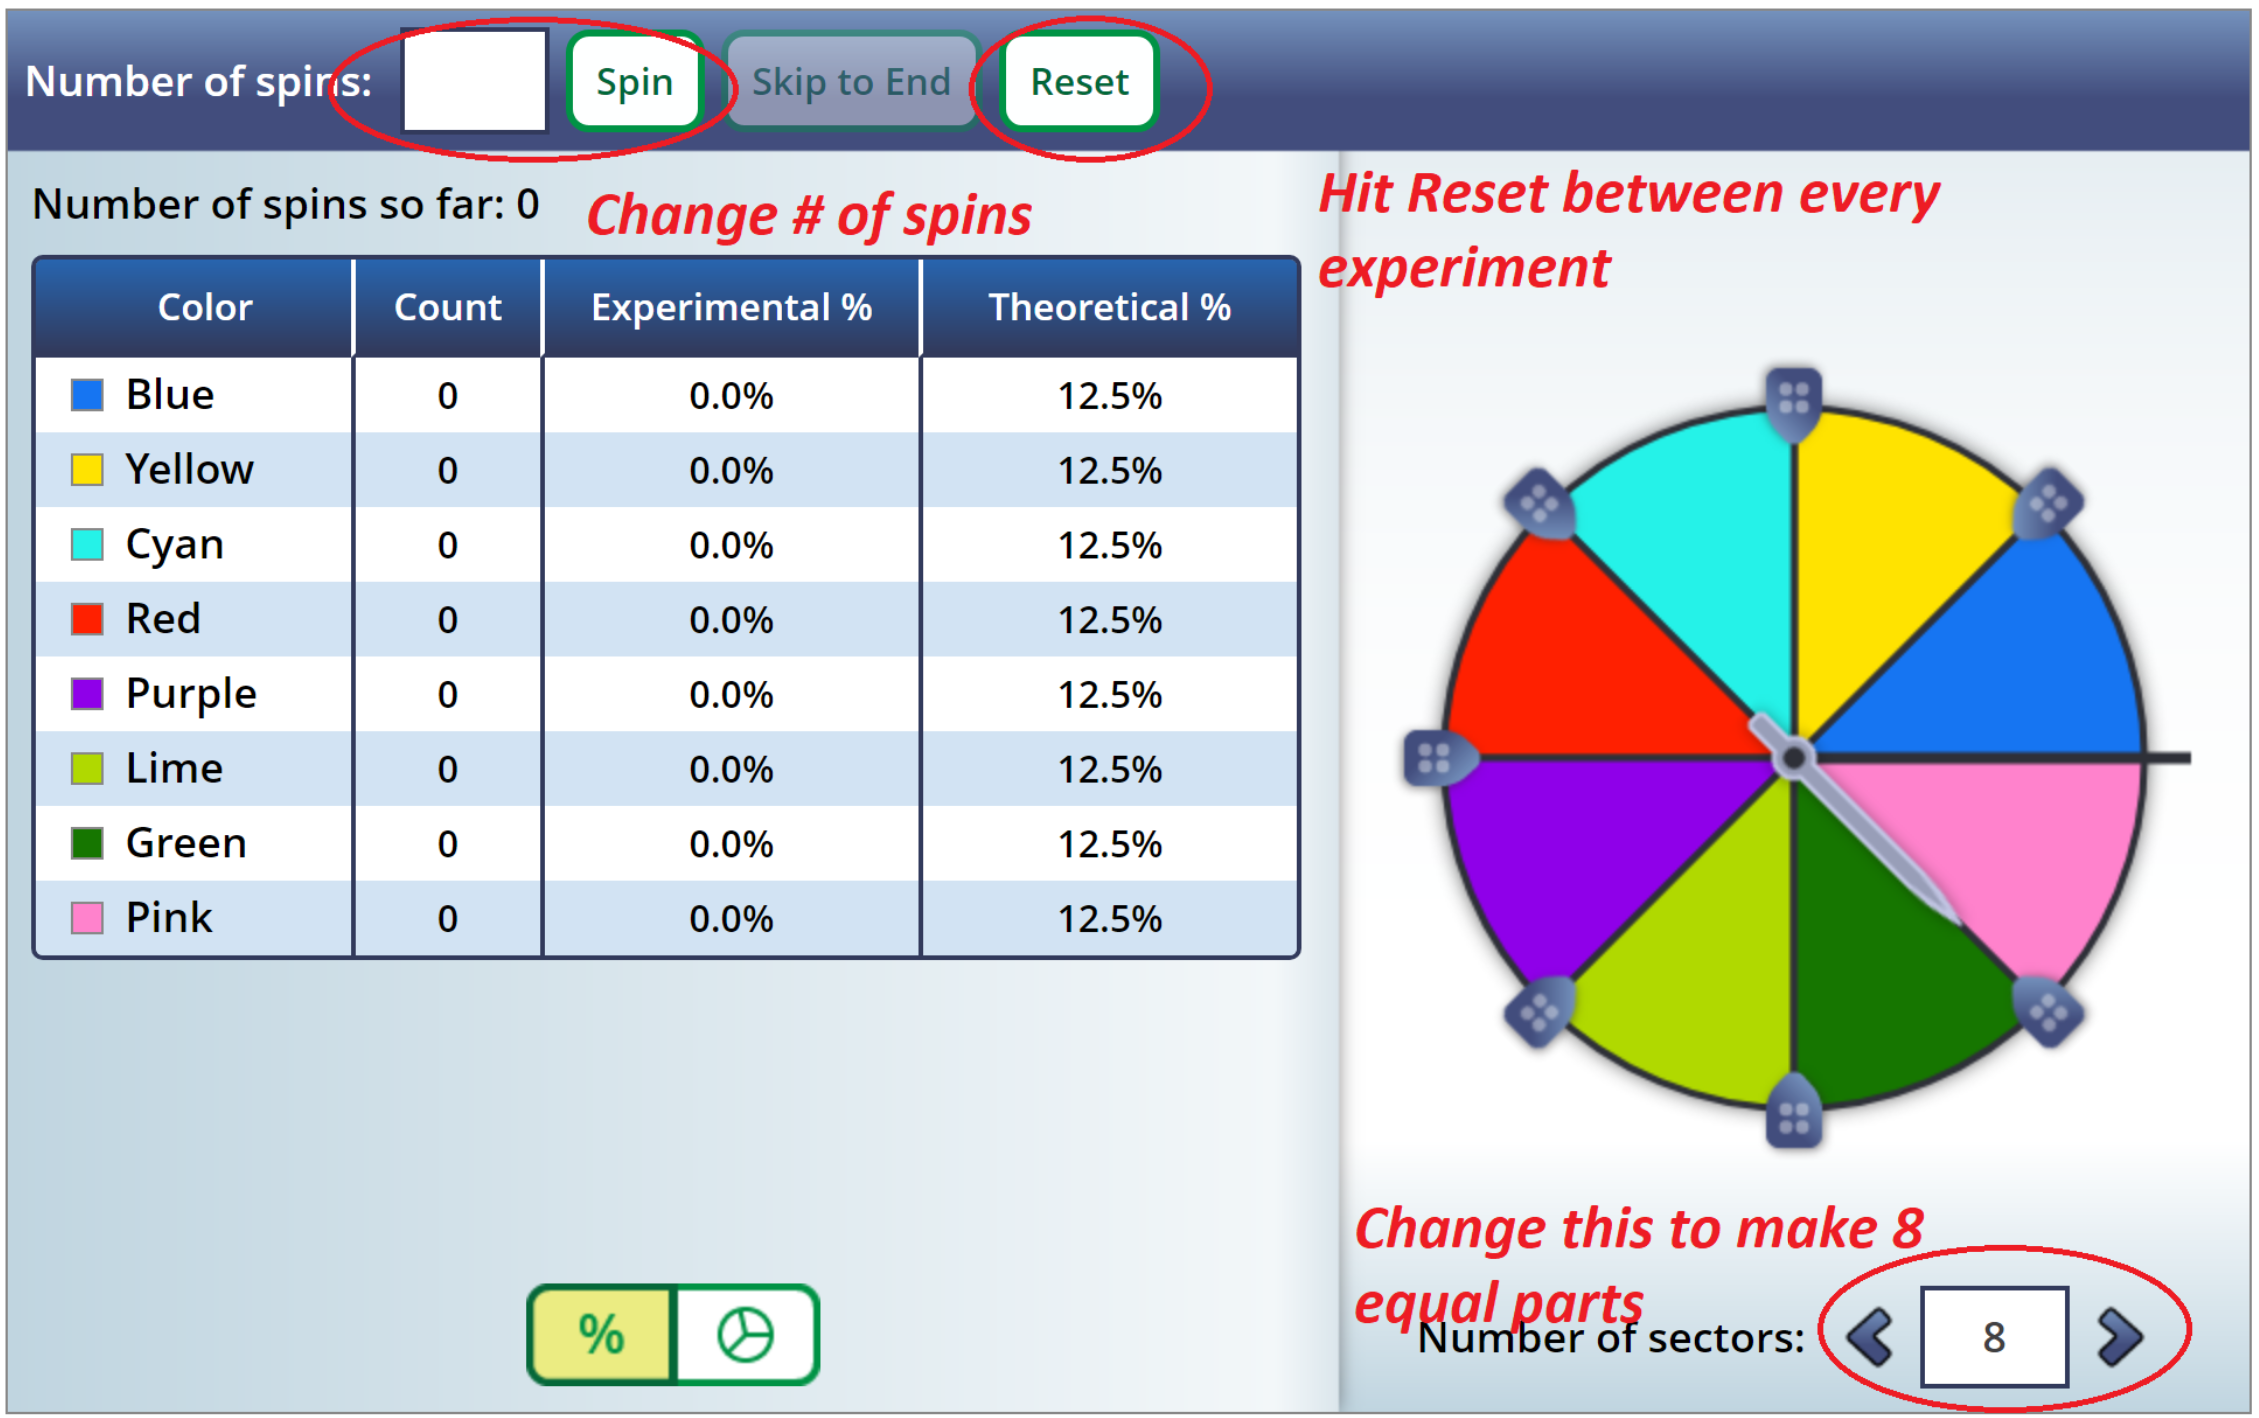Click the Number of spins input box
Viewport: 2259px width, 1418px height.
[x=475, y=81]
